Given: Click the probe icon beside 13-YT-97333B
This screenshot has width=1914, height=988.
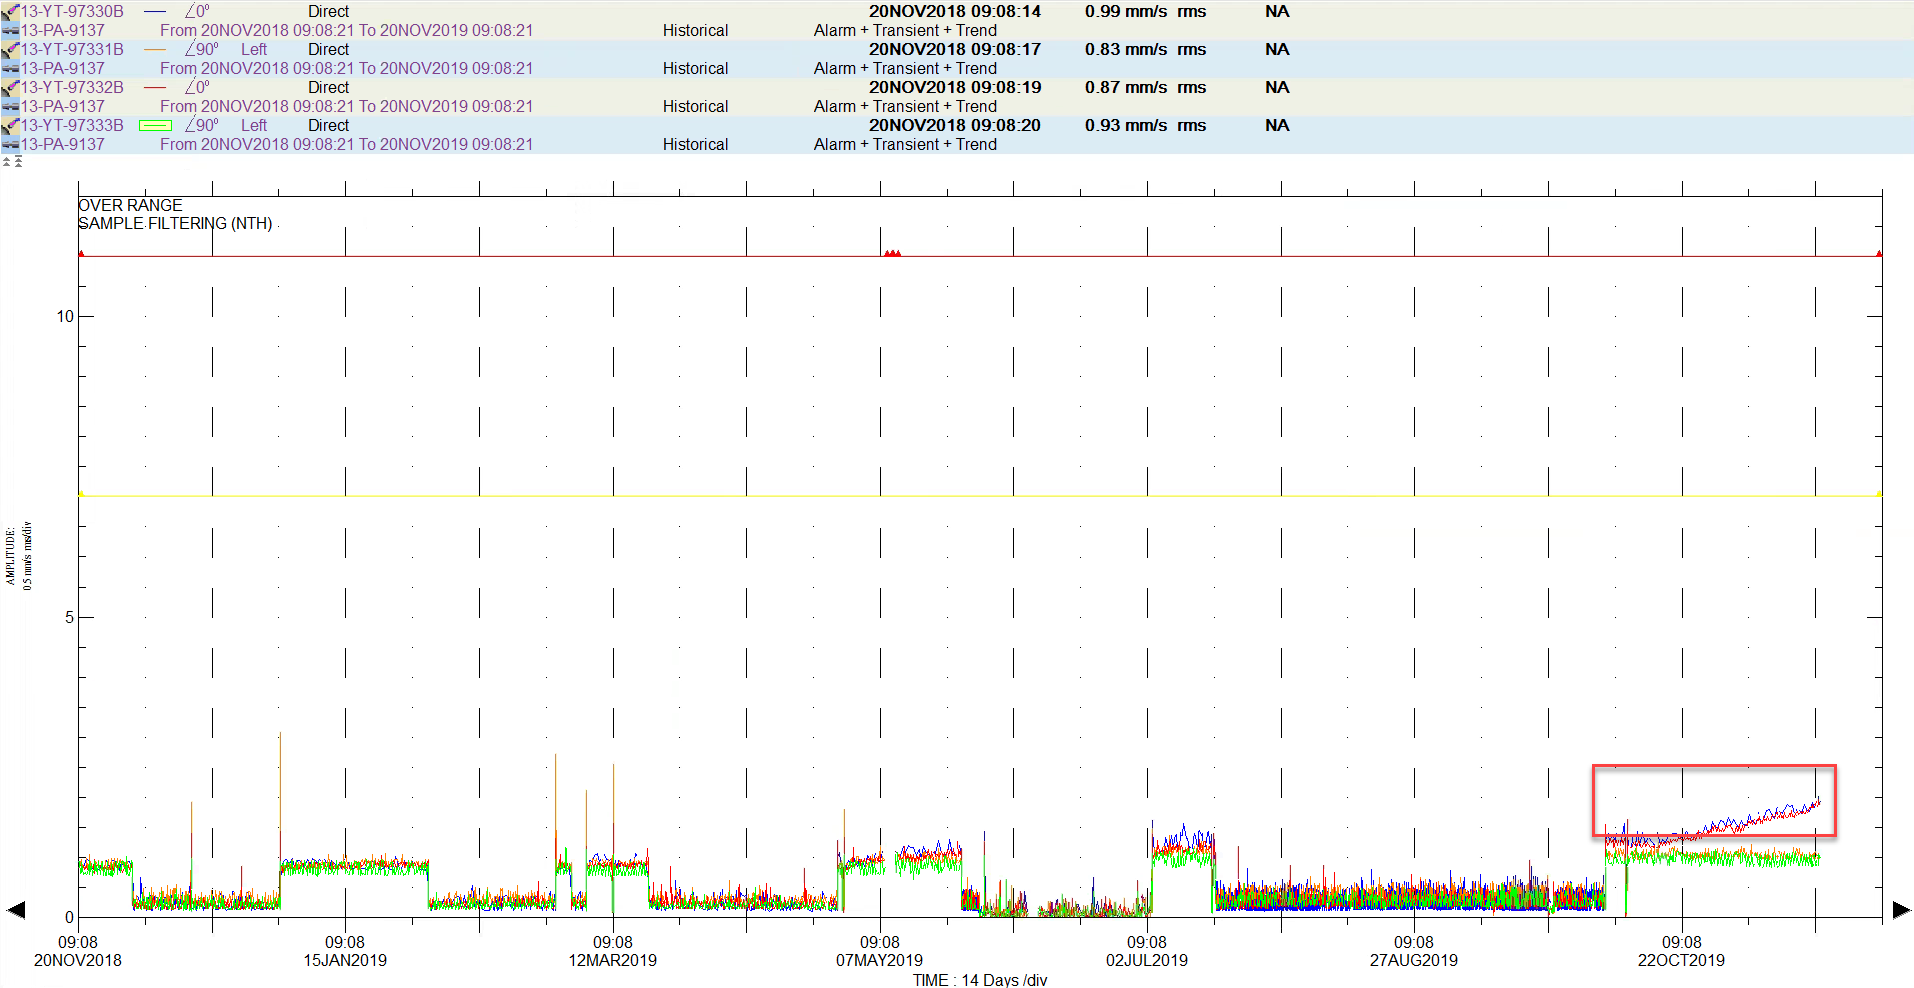Looking at the screenshot, I should 10,126.
